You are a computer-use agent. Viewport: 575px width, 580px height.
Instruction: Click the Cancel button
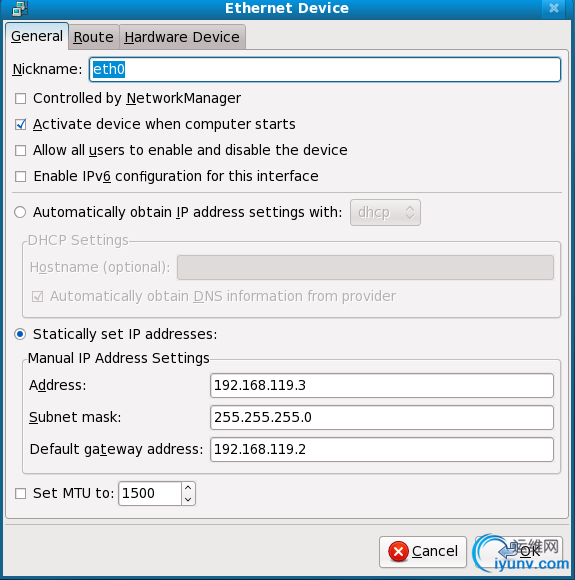pos(423,552)
